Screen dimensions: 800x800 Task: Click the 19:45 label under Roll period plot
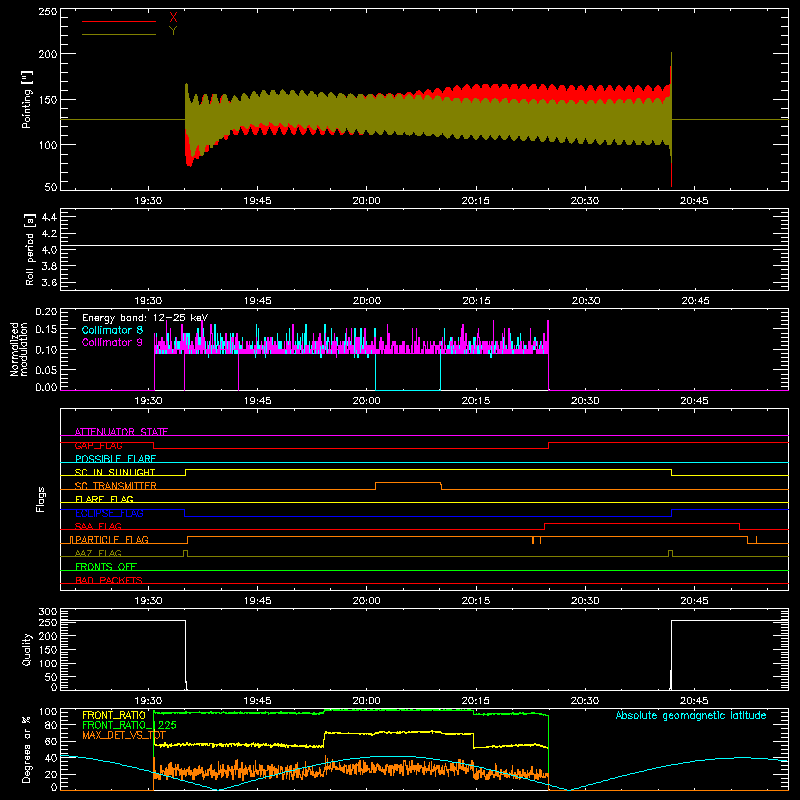(x=258, y=301)
